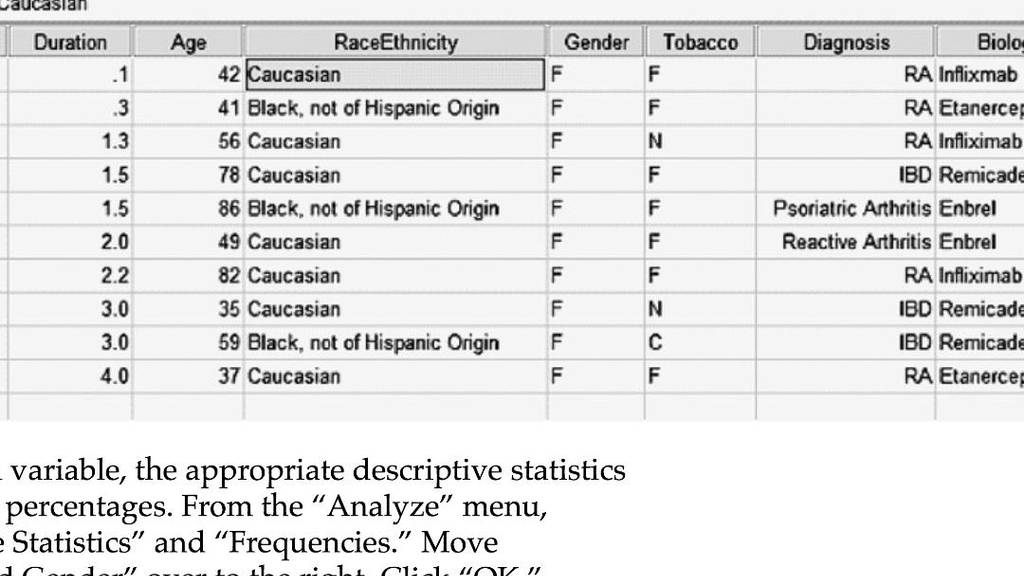Select the Duration cell showing 4.0
The width and height of the screenshot is (1024, 576).
[70, 377]
